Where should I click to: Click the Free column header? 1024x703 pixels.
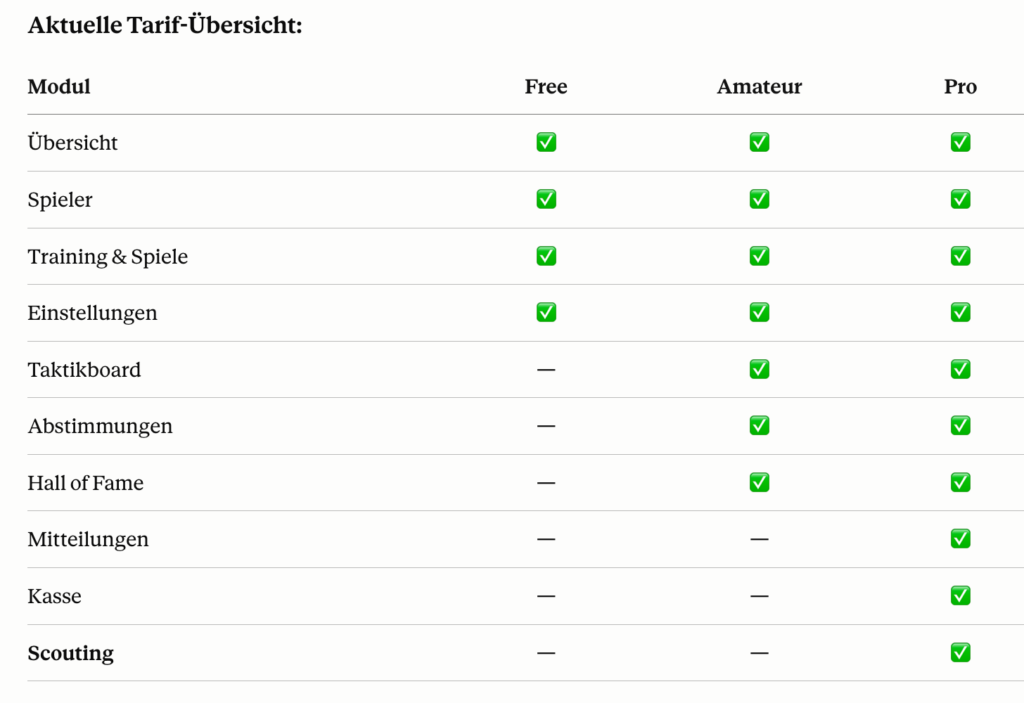[546, 86]
